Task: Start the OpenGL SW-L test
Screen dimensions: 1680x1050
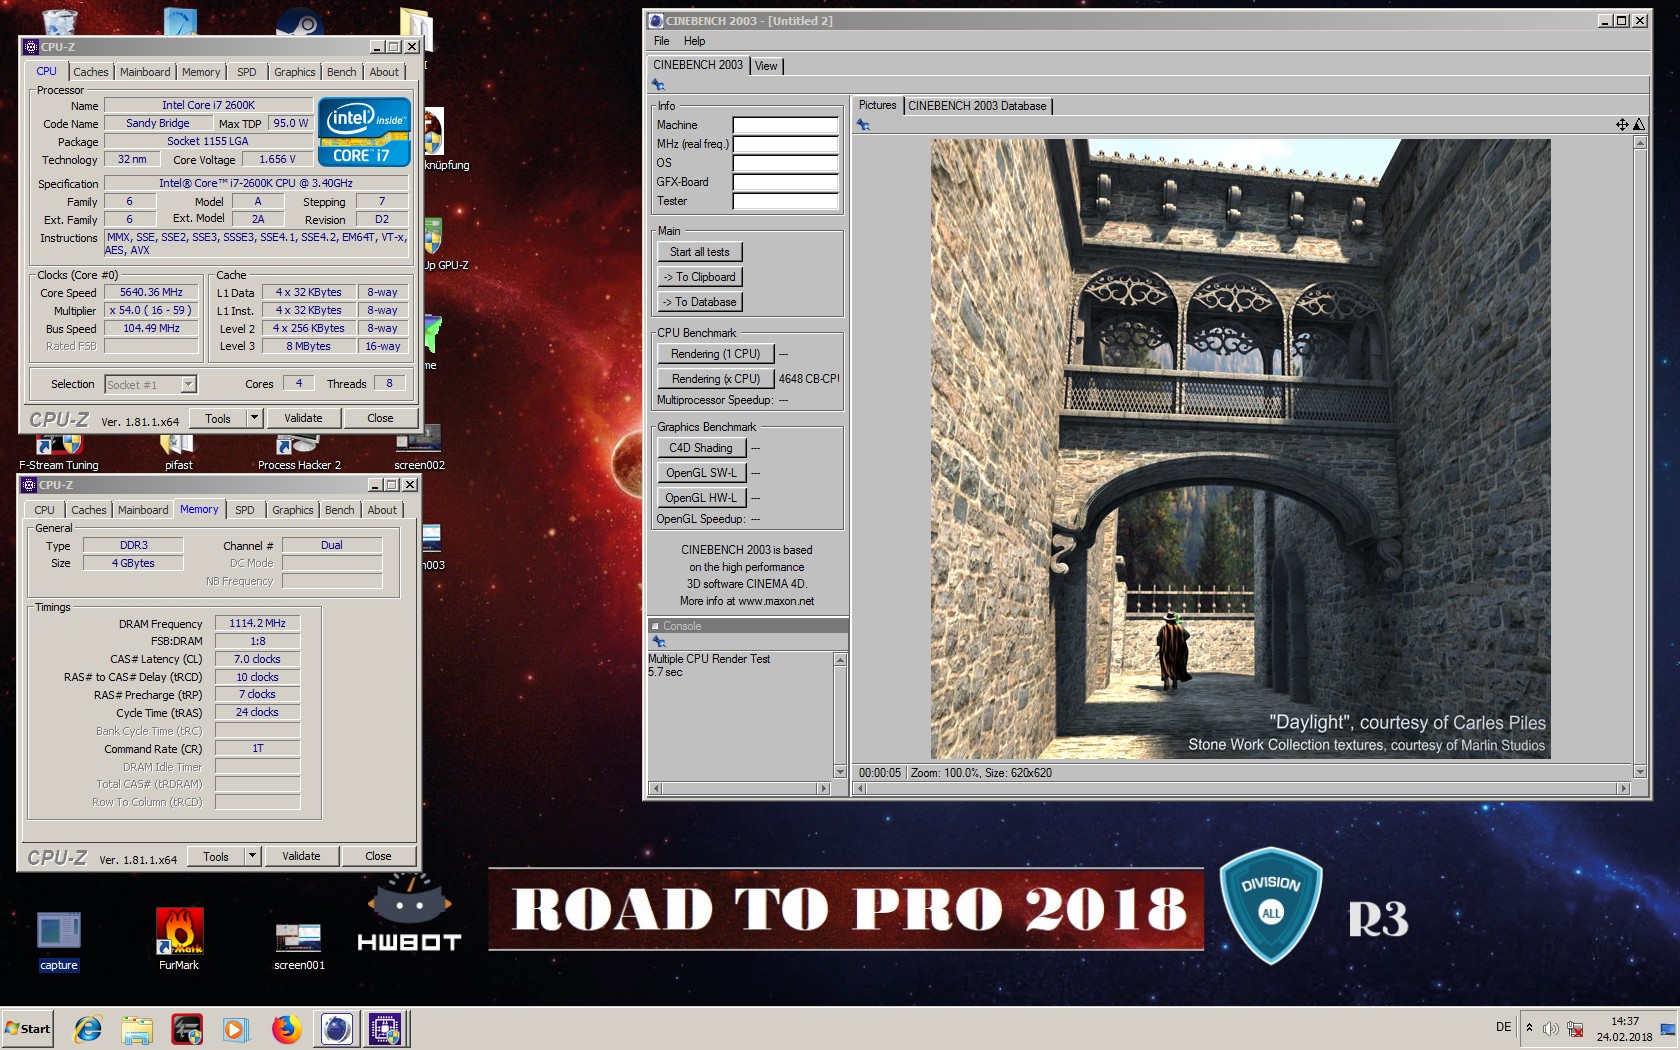Action: (x=700, y=473)
